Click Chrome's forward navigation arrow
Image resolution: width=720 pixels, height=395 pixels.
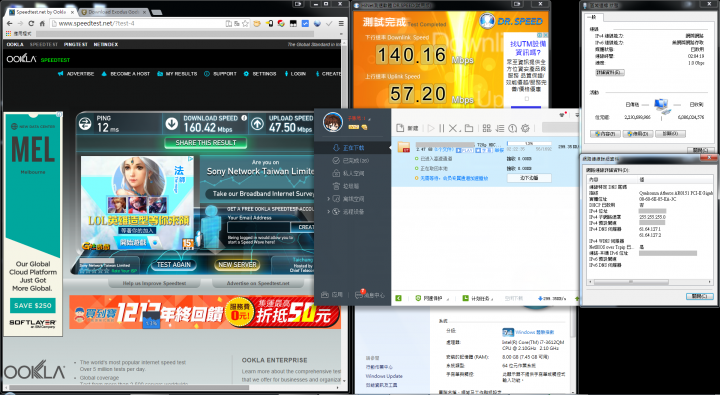(x=20, y=23)
